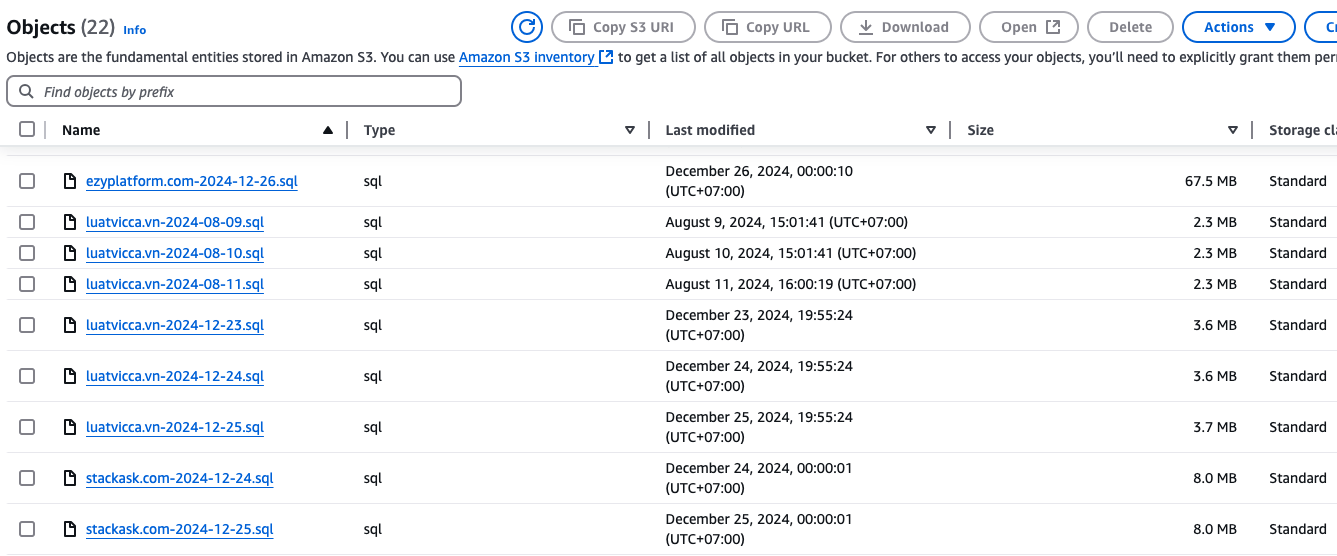1337x556 pixels.
Task: Click file icon beside luatvicca.vn-2024-12-23.sql
Action: tap(70, 325)
